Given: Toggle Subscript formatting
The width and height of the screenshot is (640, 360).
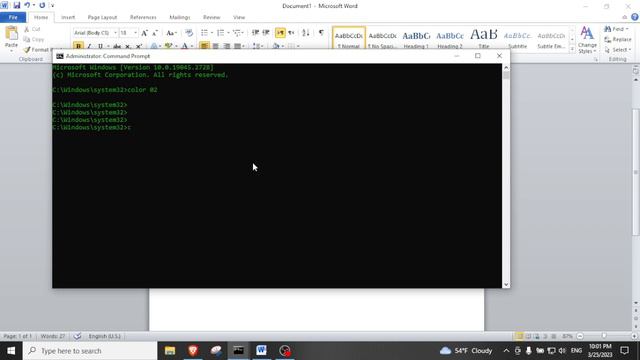Looking at the screenshot, I should click(128, 46).
